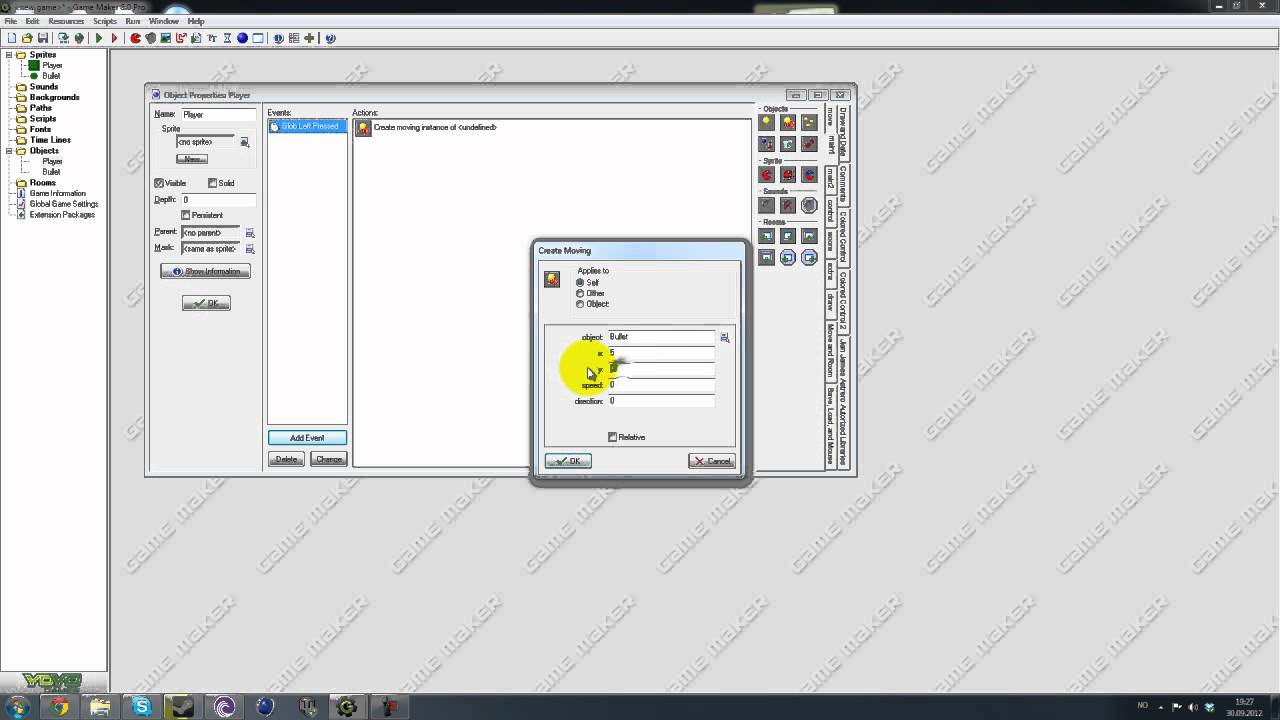Open the Parent chooser dropdown icon
The image size is (1280, 720).
(x=250, y=233)
